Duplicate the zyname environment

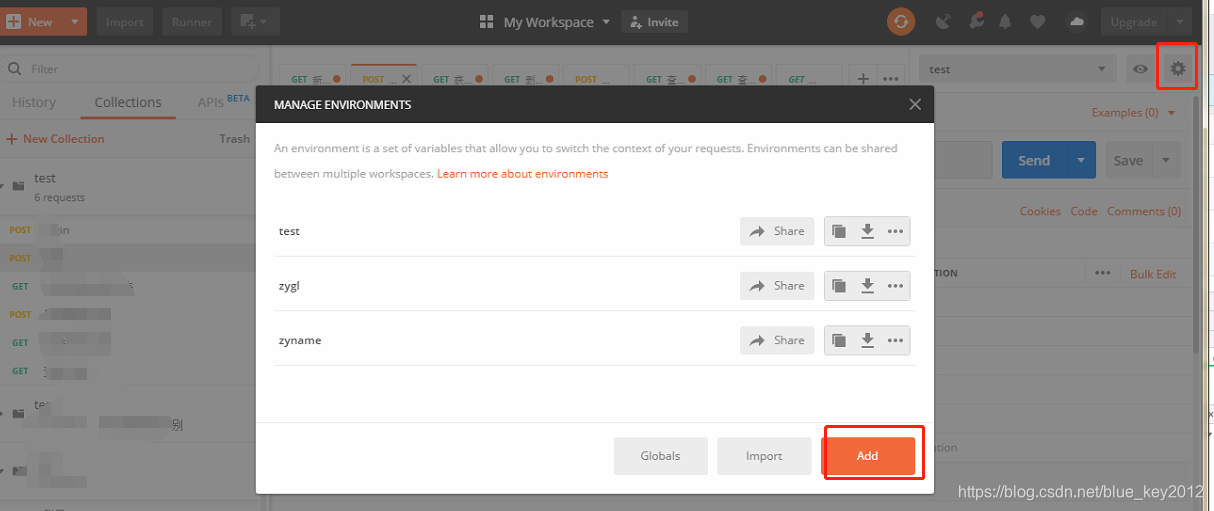click(x=839, y=340)
